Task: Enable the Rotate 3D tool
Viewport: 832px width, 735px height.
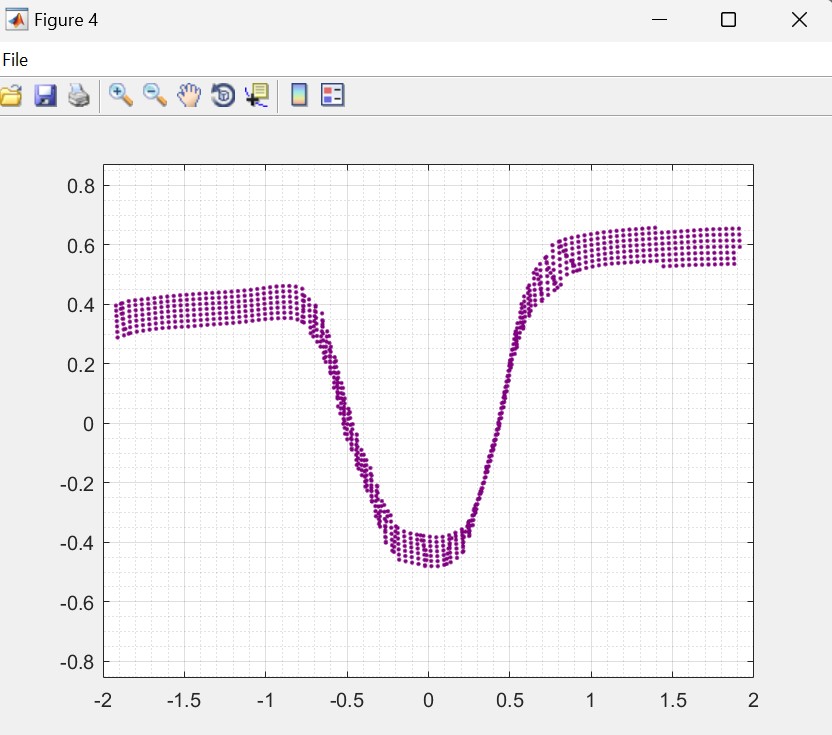Action: [x=223, y=95]
